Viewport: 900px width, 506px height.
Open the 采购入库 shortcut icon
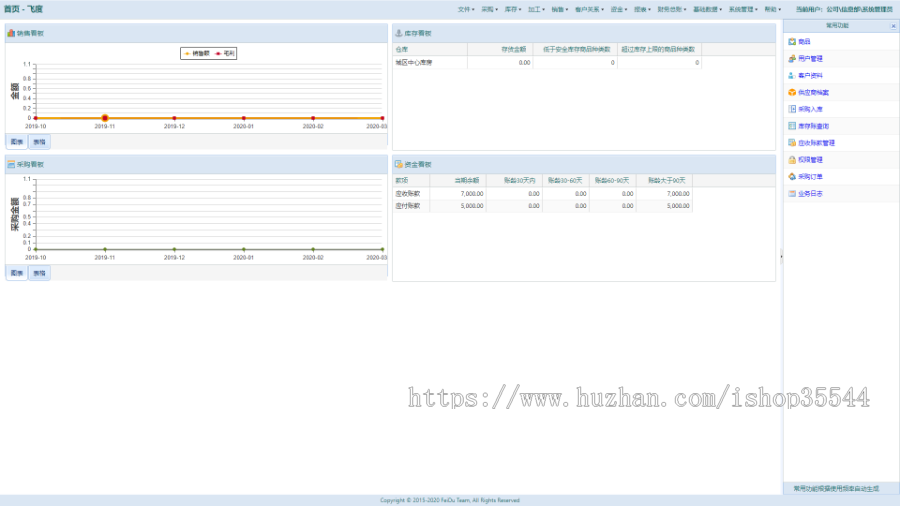click(792, 109)
